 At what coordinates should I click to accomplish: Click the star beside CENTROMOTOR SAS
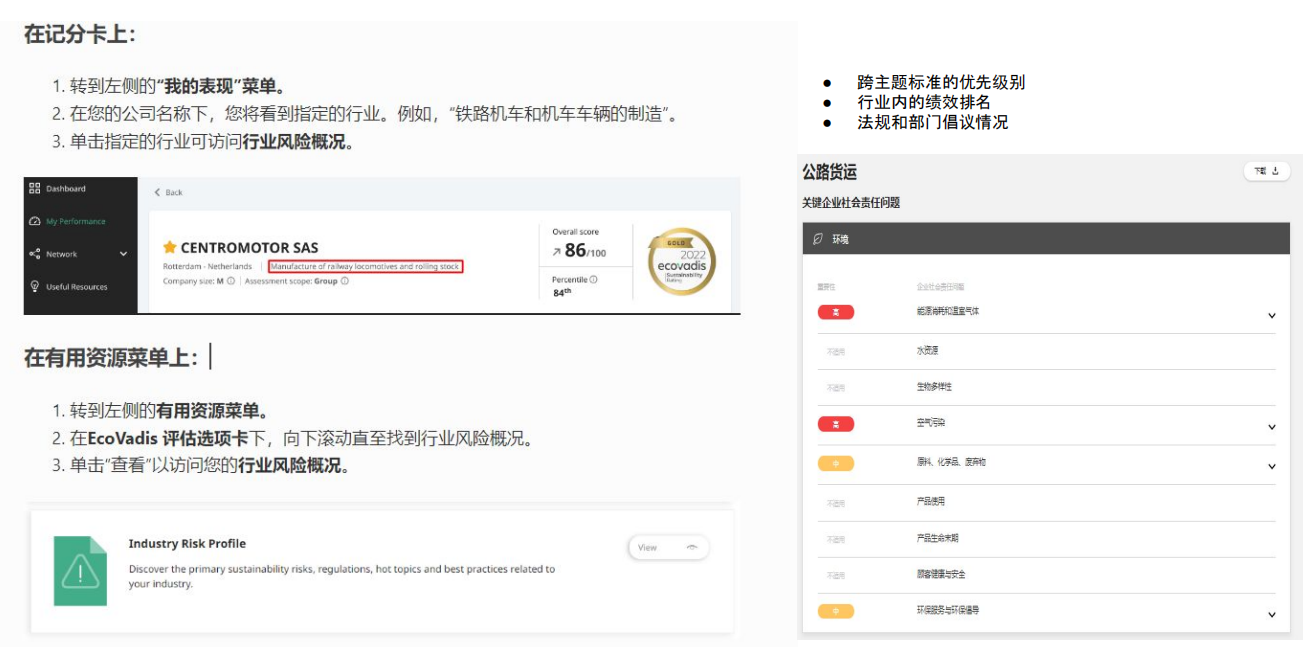point(169,248)
